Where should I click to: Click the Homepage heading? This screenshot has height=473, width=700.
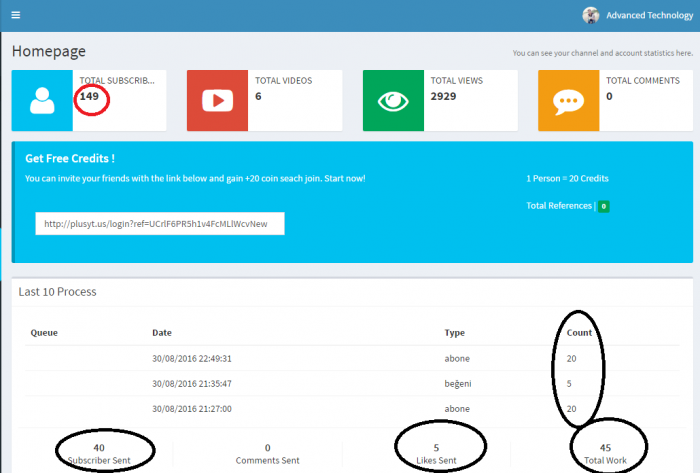[49, 51]
